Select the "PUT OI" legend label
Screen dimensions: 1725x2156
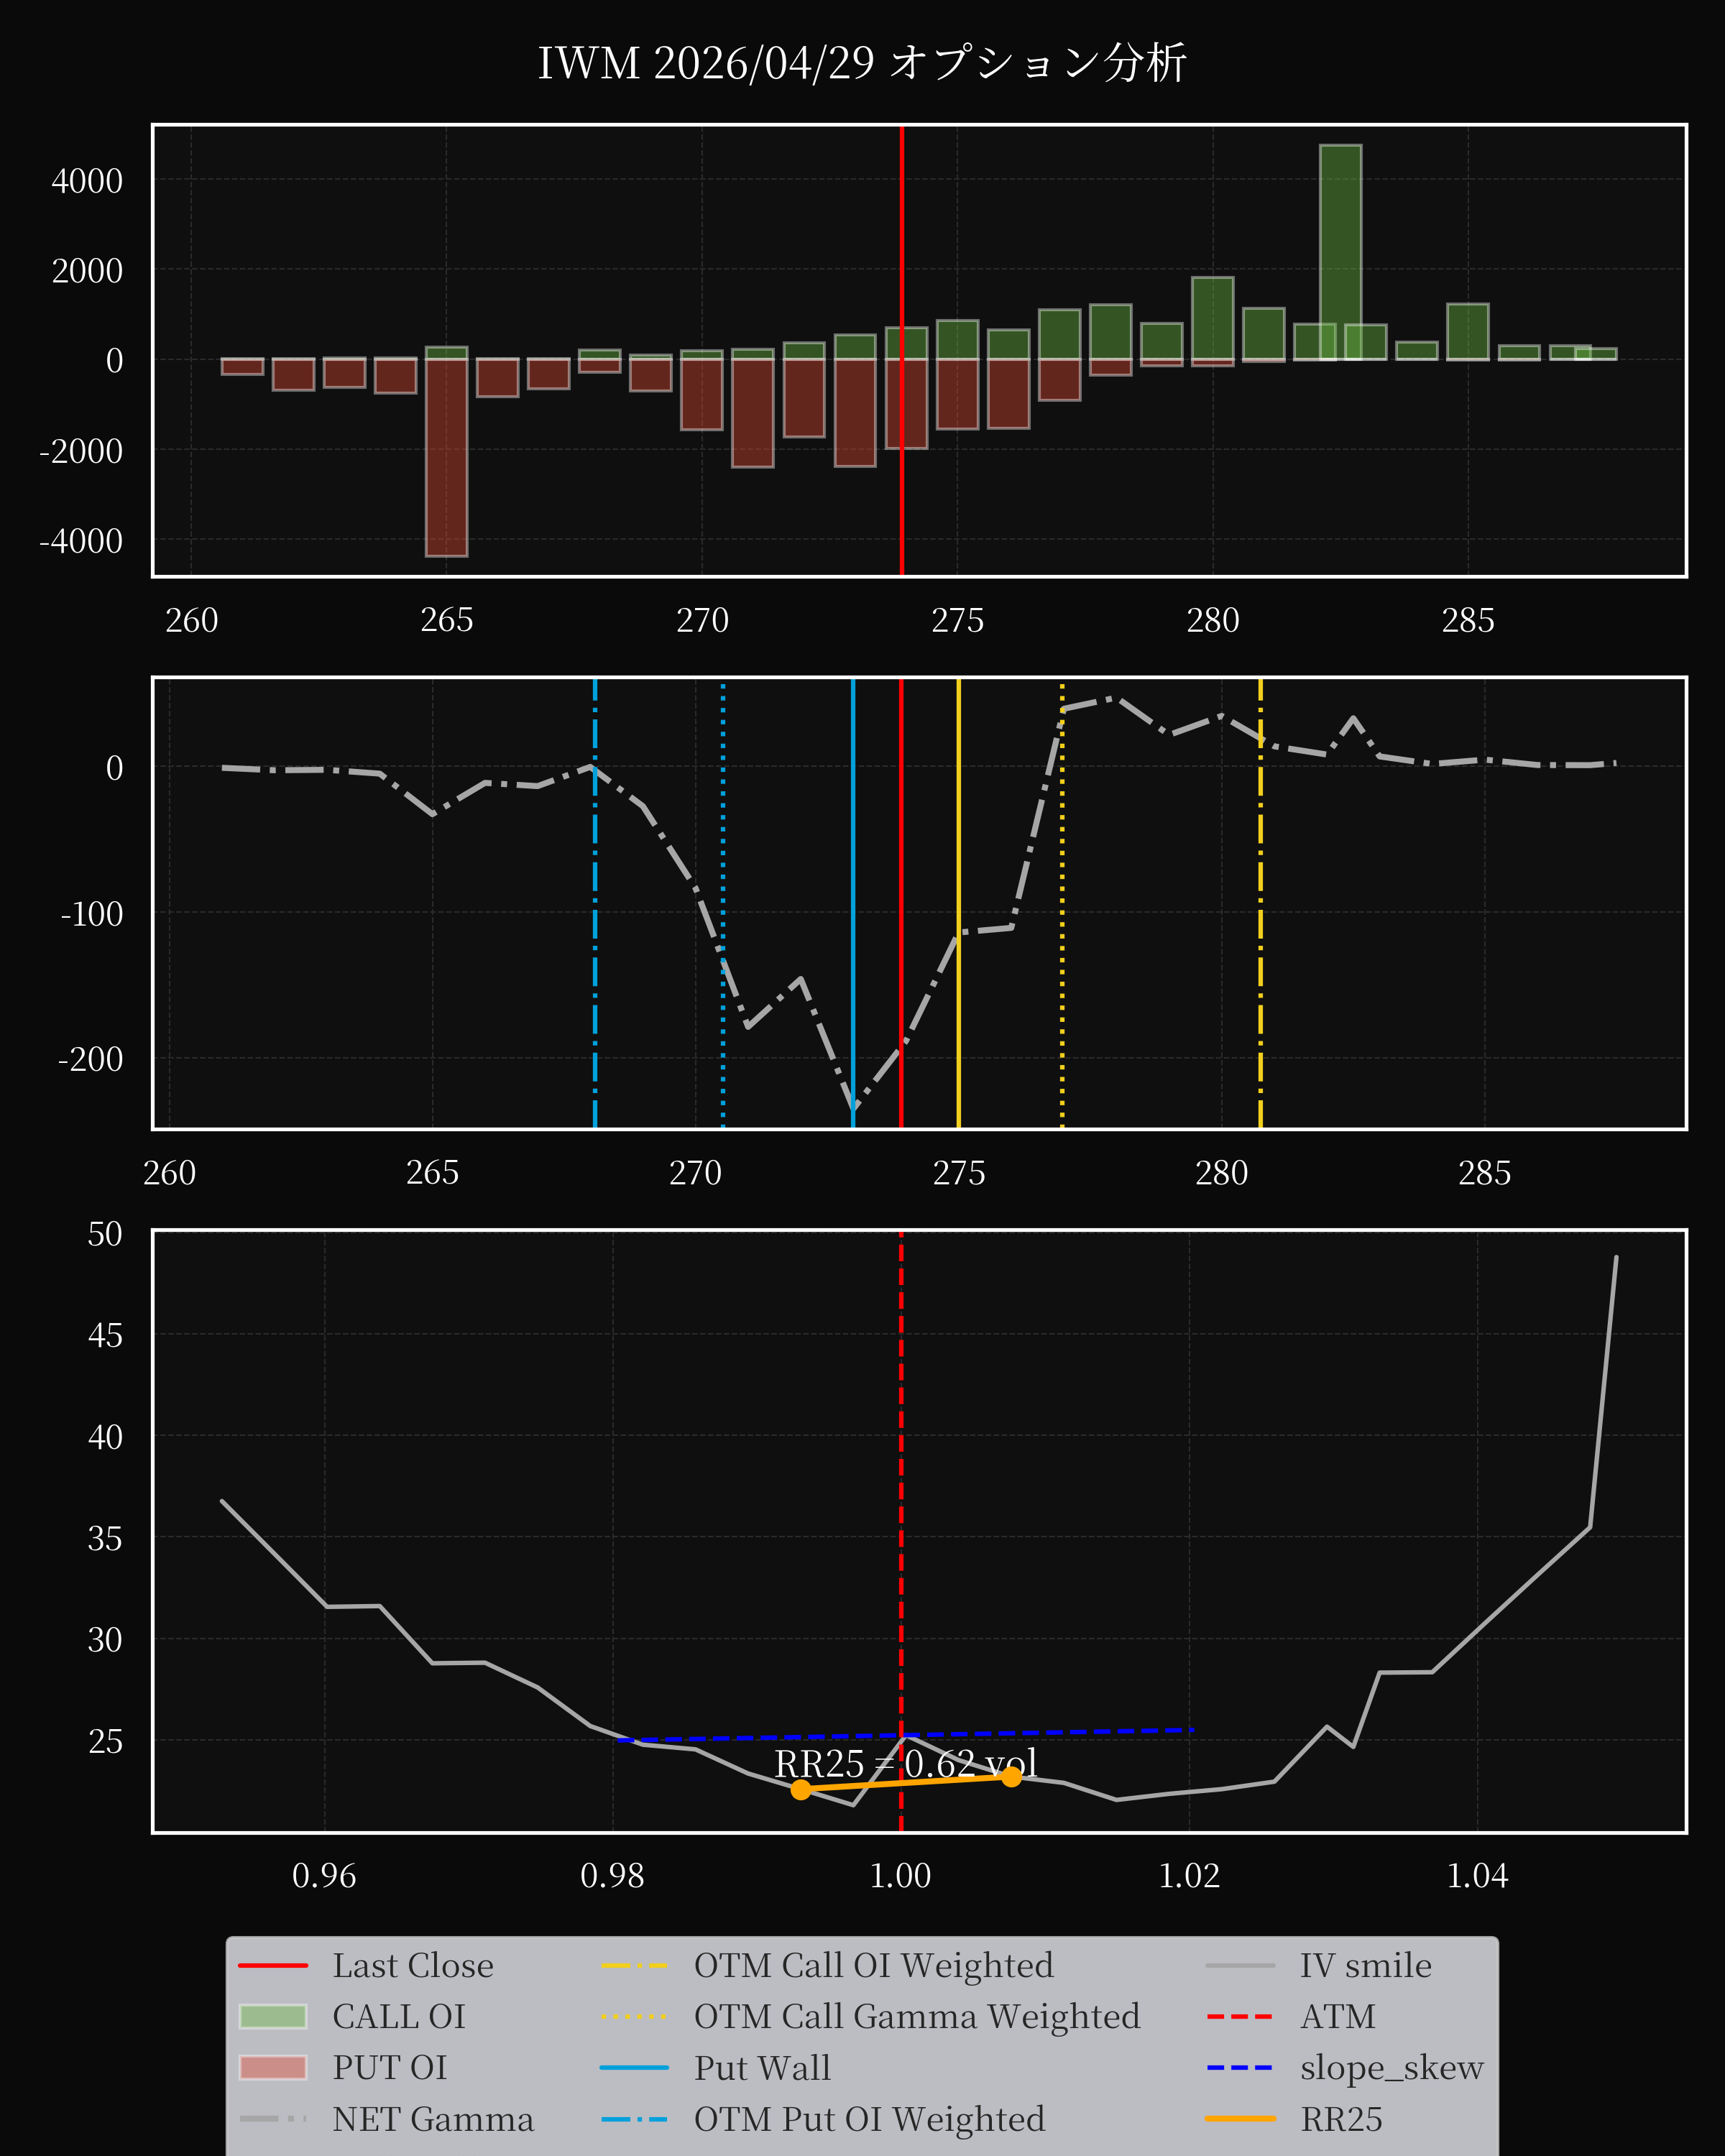point(390,2067)
